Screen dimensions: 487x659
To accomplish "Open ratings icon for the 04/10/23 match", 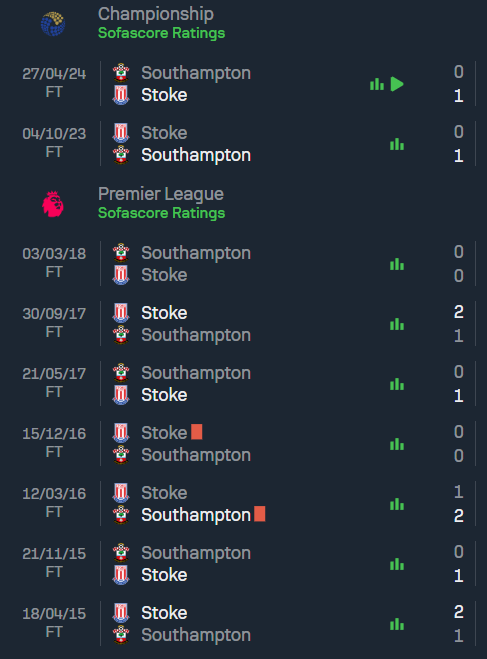I will [x=397, y=144].
